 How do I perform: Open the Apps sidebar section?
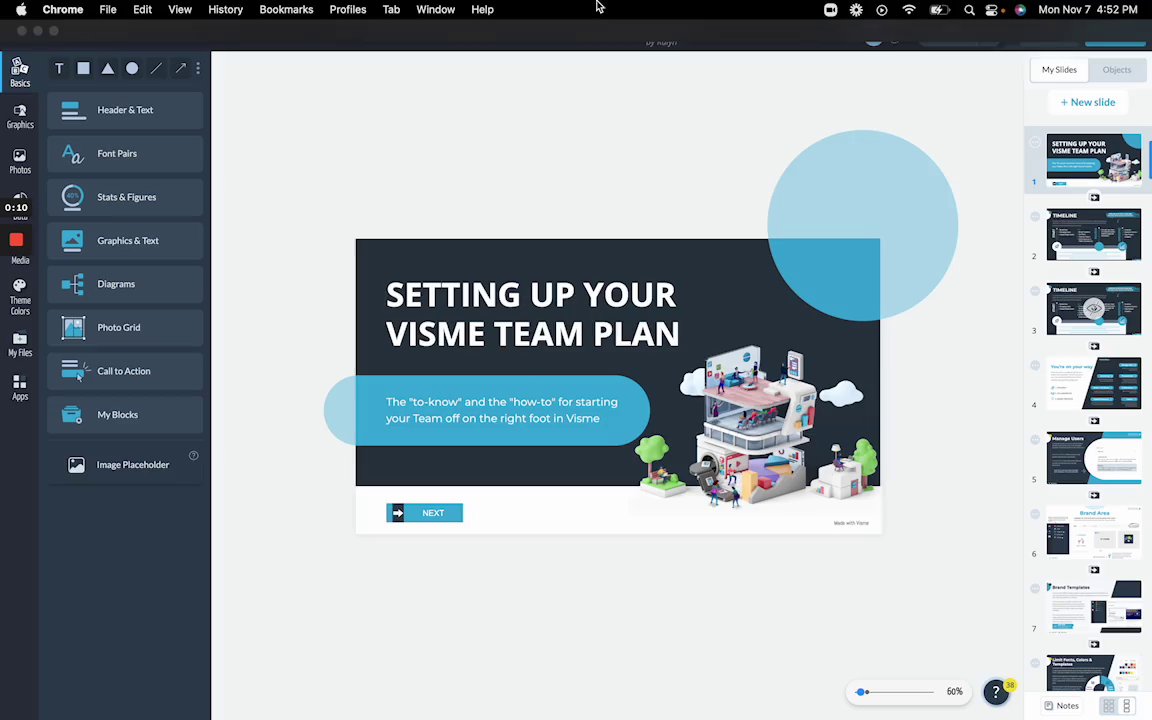pos(20,387)
